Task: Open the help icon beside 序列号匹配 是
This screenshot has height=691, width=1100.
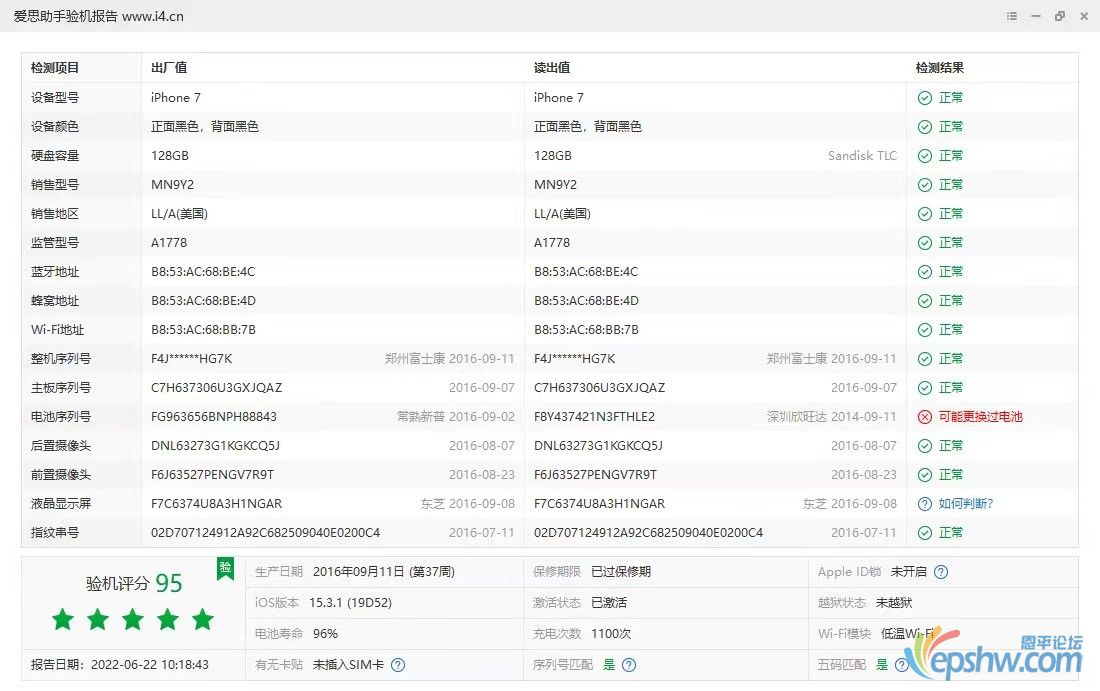Action: point(629,665)
